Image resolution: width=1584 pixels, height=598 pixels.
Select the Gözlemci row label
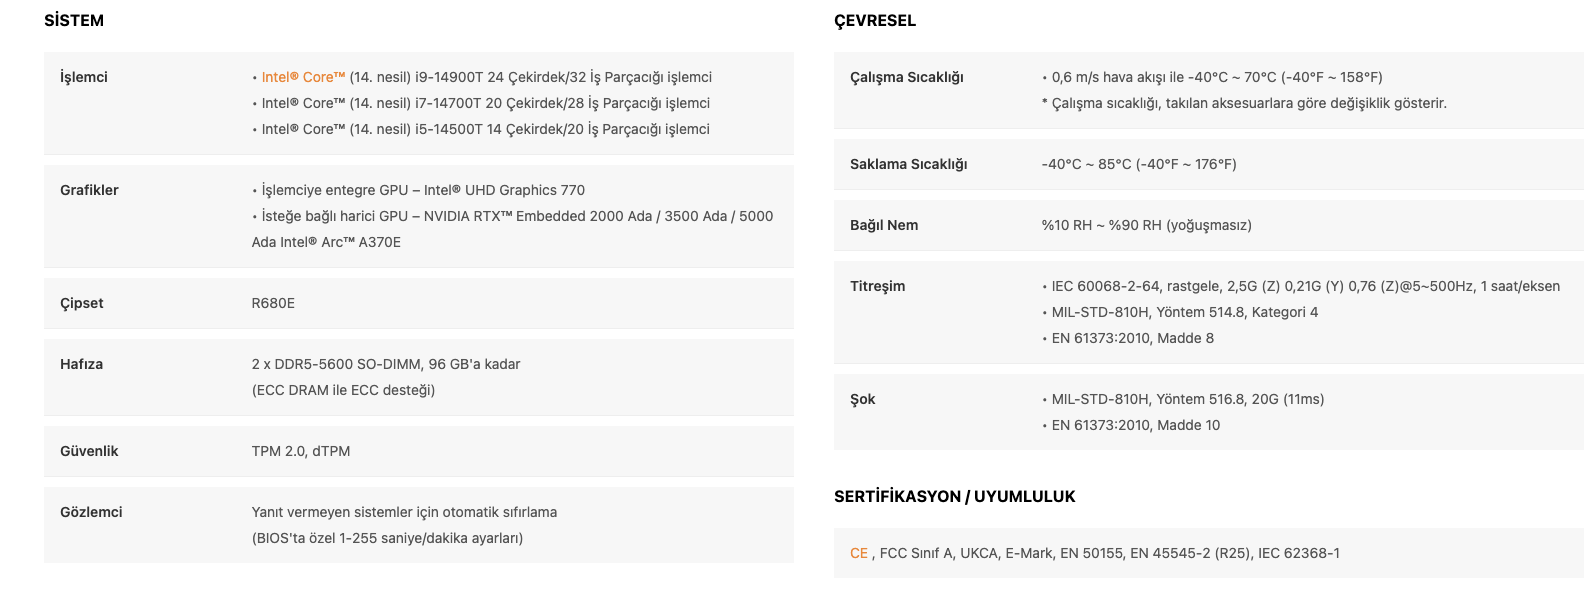(x=91, y=512)
